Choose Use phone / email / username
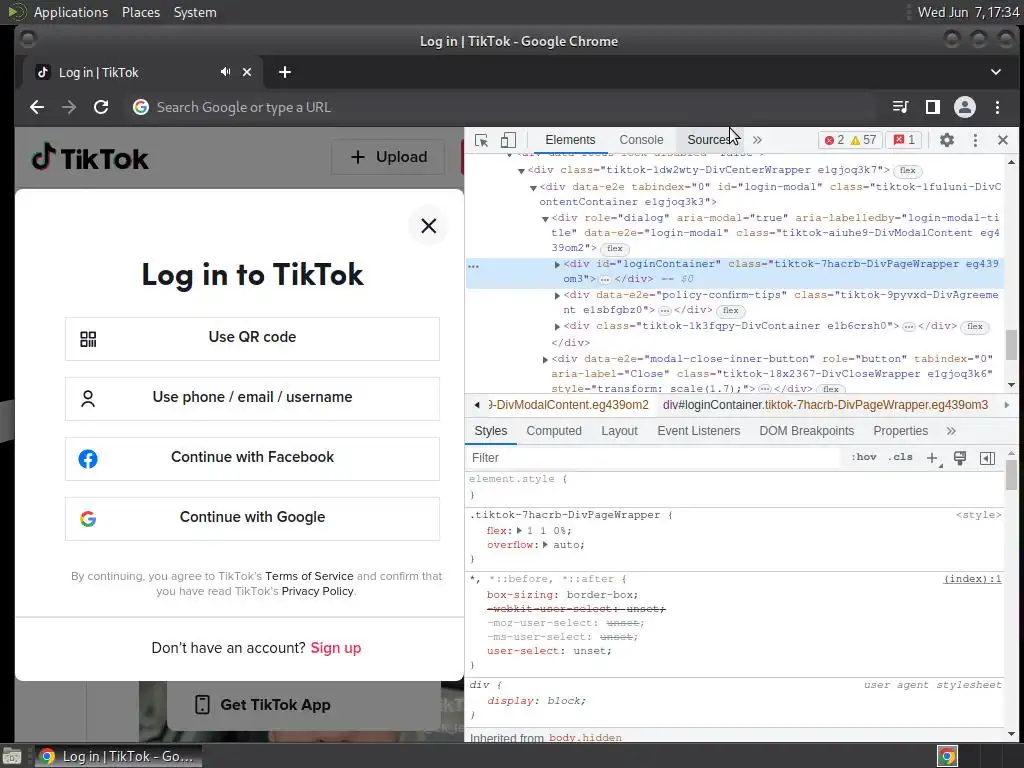 point(252,399)
